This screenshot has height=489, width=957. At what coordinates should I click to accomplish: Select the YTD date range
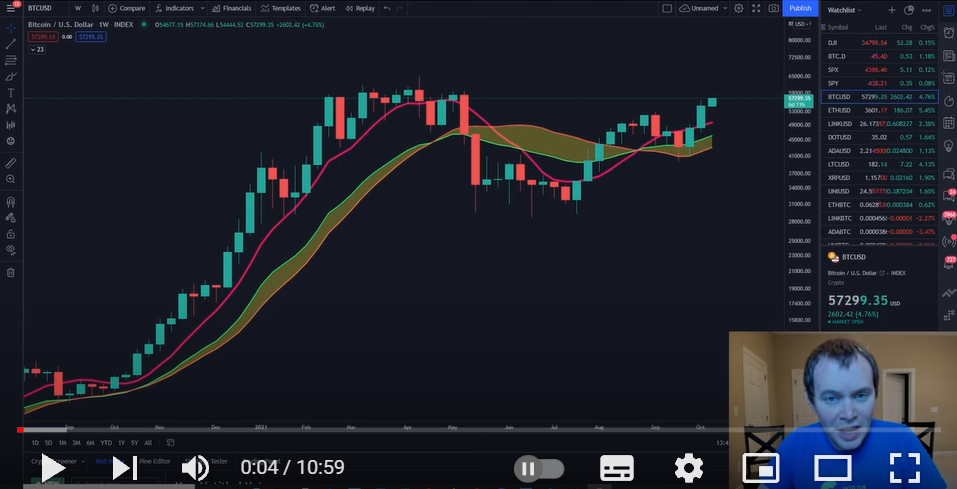pyautogui.click(x=106, y=443)
